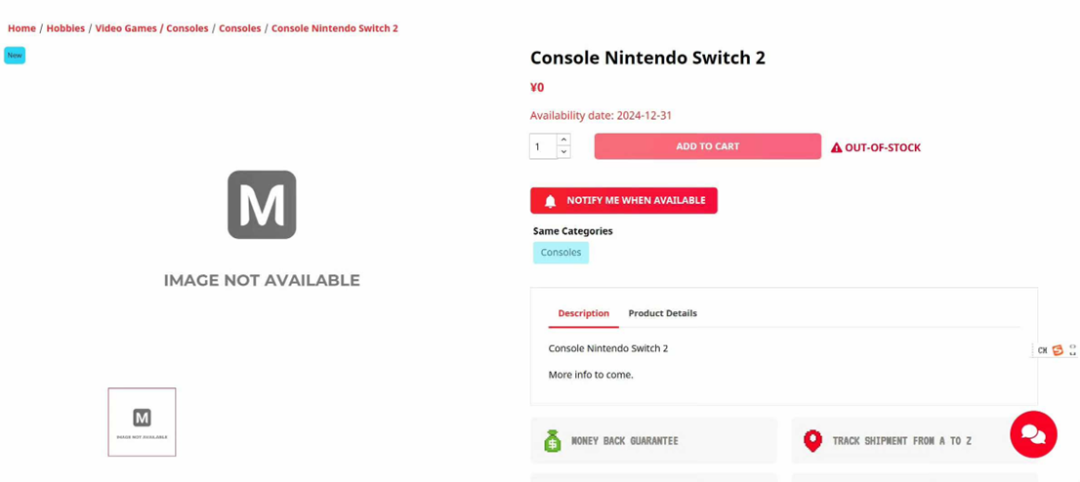The height and width of the screenshot is (482, 1080).
Task: Go to Home in the breadcrumb
Action: pos(22,29)
